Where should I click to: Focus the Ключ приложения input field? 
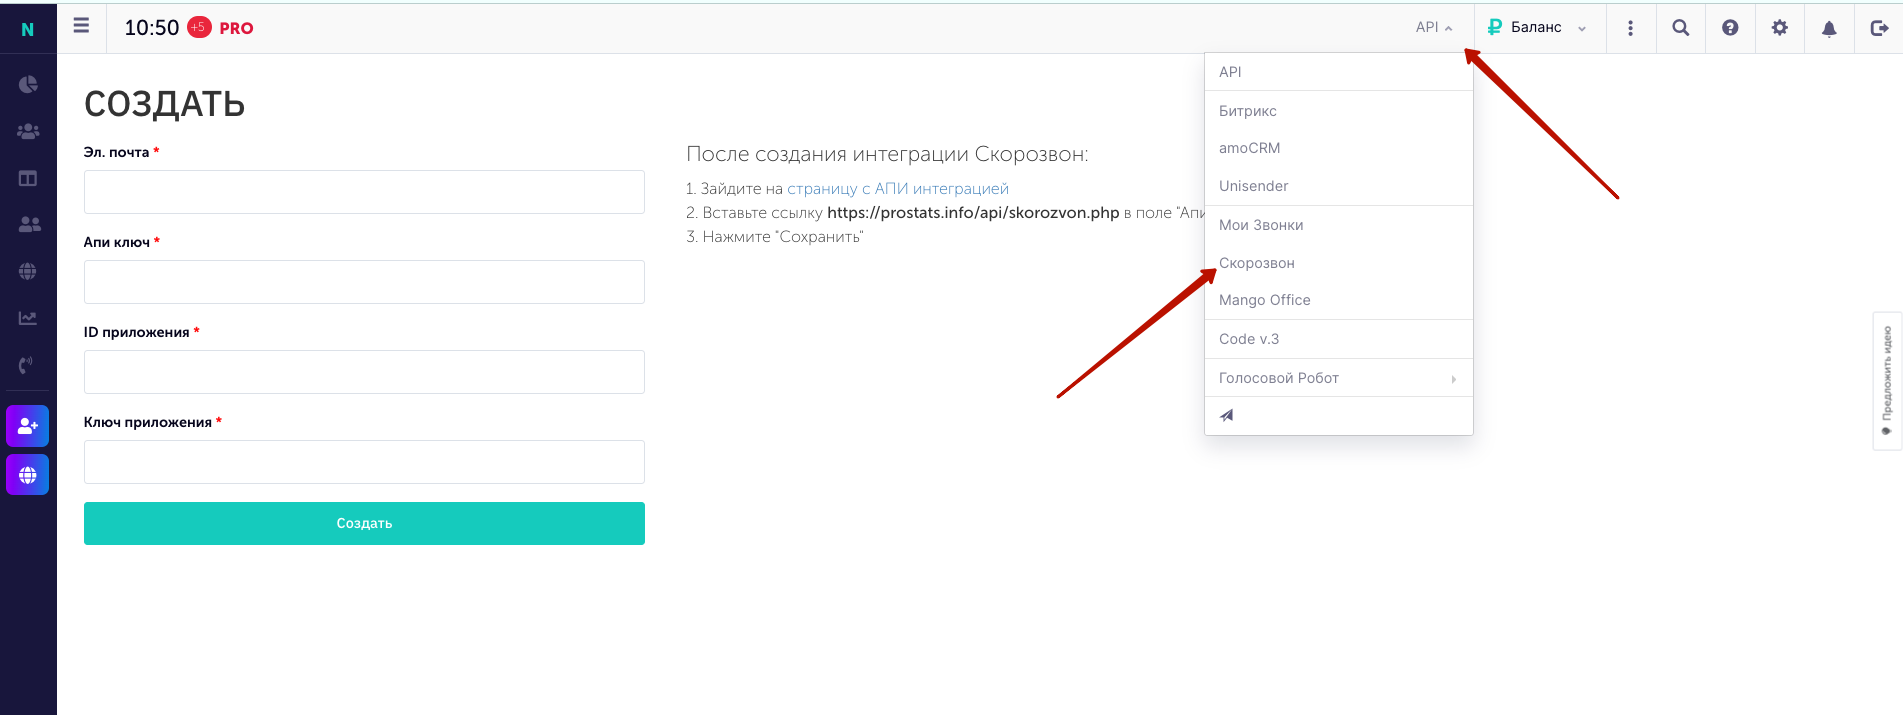(x=364, y=462)
